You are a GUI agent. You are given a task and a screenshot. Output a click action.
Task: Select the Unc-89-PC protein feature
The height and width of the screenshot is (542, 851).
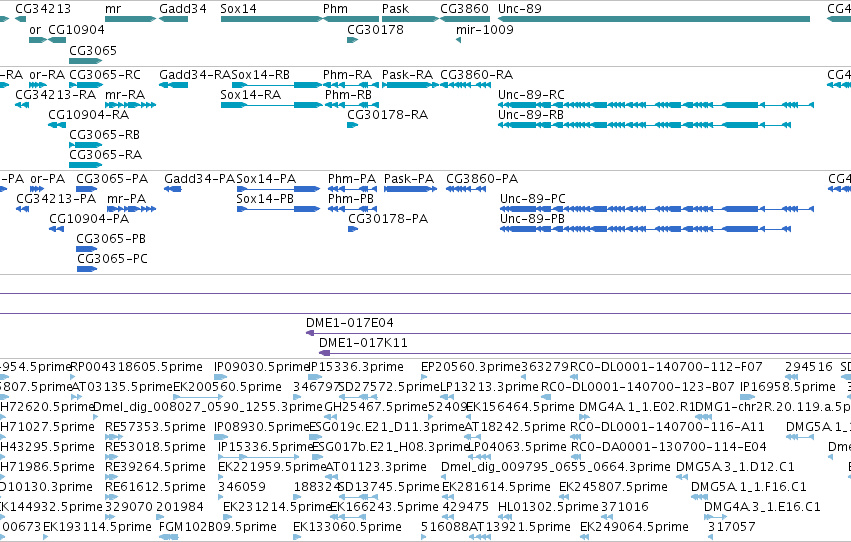[657, 209]
